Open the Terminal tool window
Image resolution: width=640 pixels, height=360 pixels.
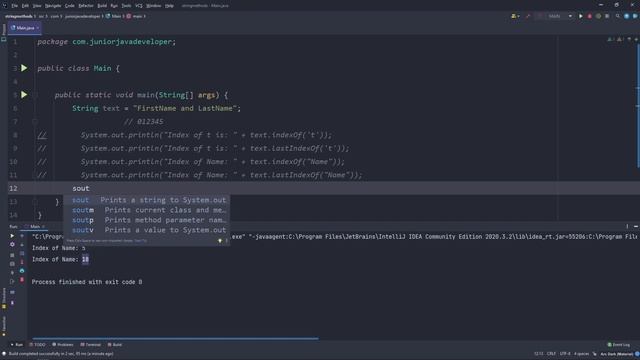[x=91, y=345]
